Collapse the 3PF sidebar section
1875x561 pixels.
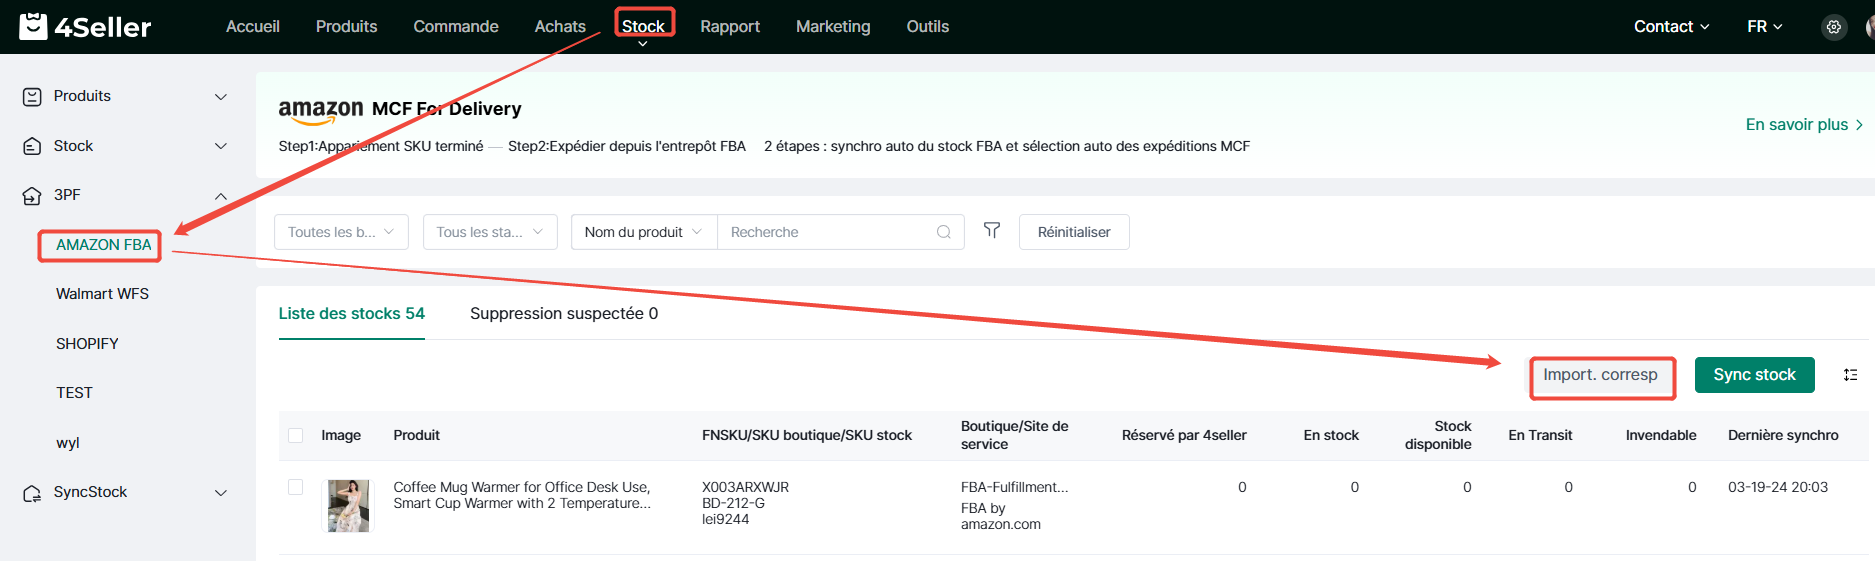point(221,196)
